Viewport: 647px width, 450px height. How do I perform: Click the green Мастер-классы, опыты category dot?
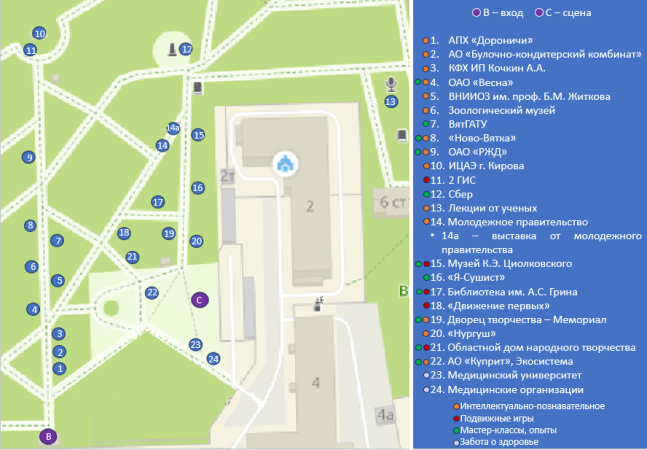pyautogui.click(x=456, y=431)
